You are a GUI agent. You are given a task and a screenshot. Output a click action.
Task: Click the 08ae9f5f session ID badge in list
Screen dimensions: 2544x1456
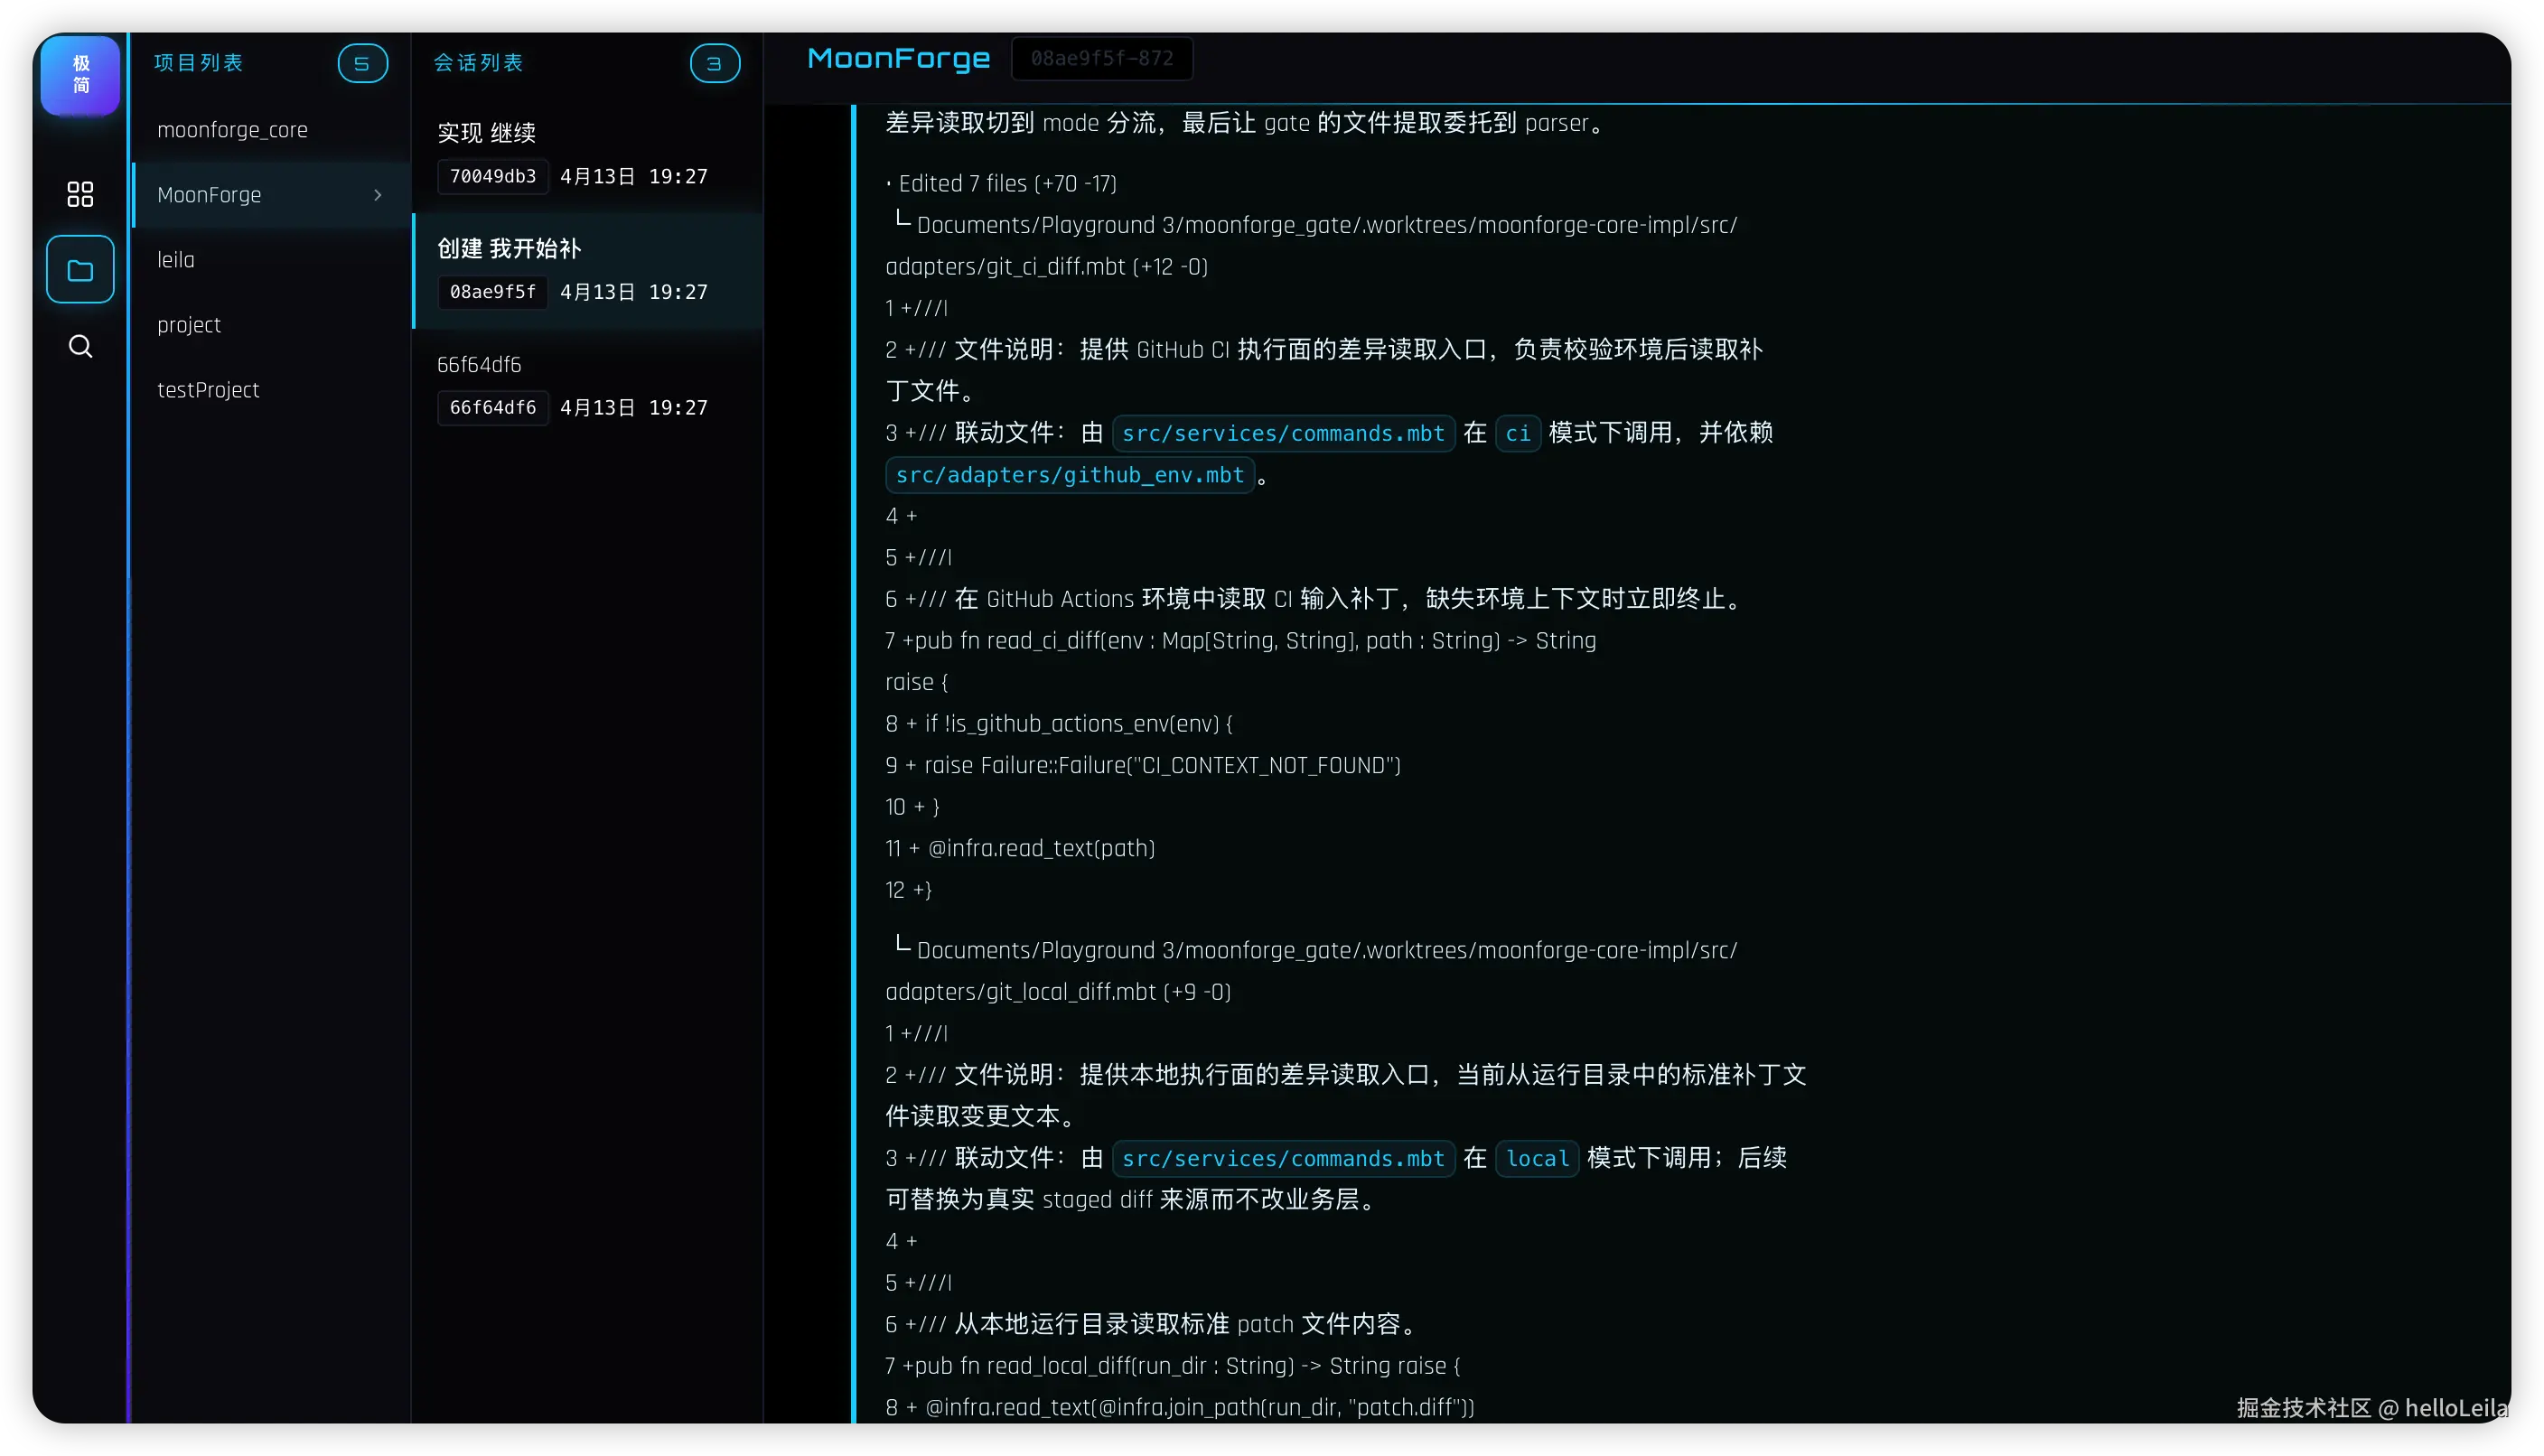point(493,292)
